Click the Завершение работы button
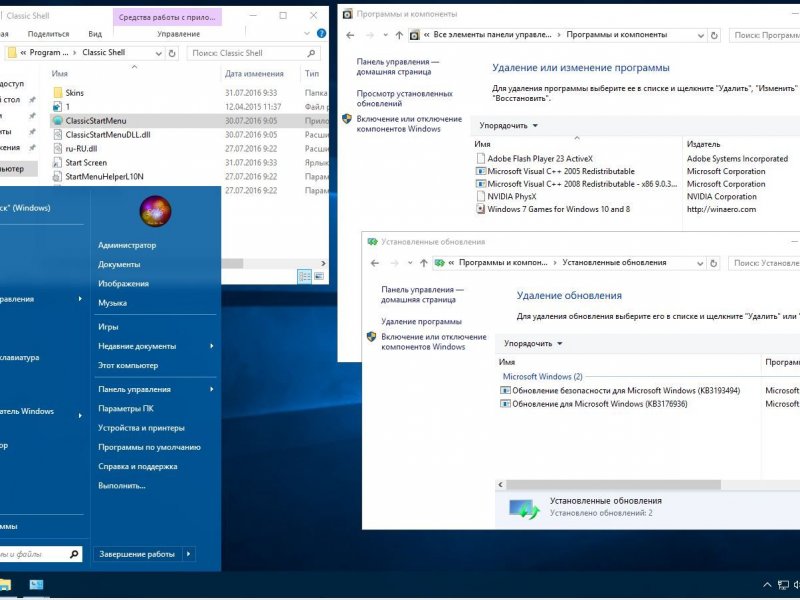The height and width of the screenshot is (600, 800). coord(137,554)
